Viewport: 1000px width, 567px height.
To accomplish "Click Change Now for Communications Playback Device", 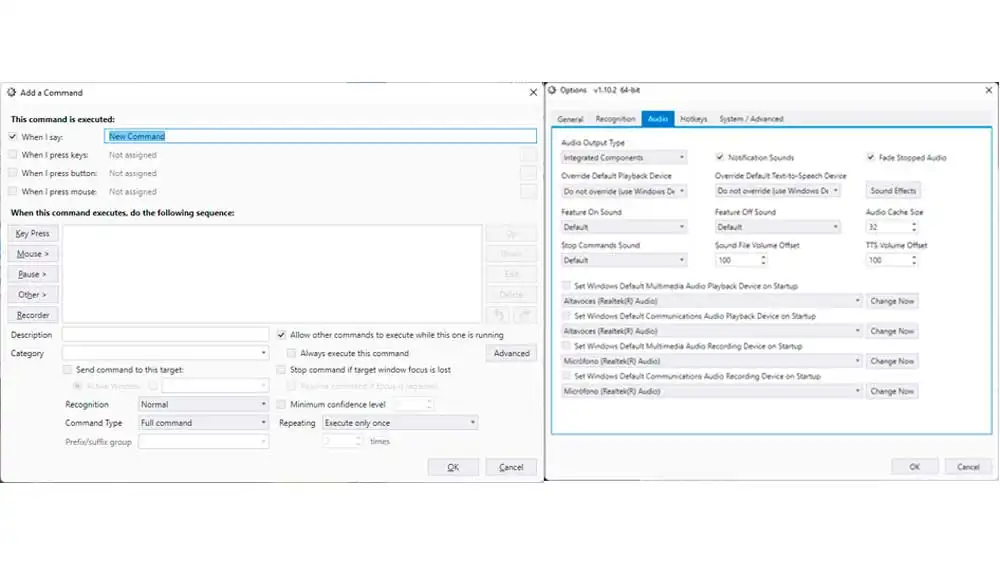I will pos(892,331).
